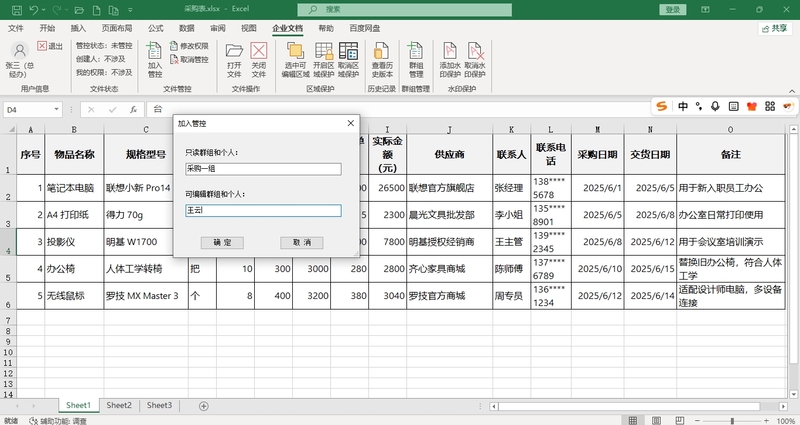Expand the customize quick access toolbar arrow
Screen dimensions: 800x425
(131, 10)
